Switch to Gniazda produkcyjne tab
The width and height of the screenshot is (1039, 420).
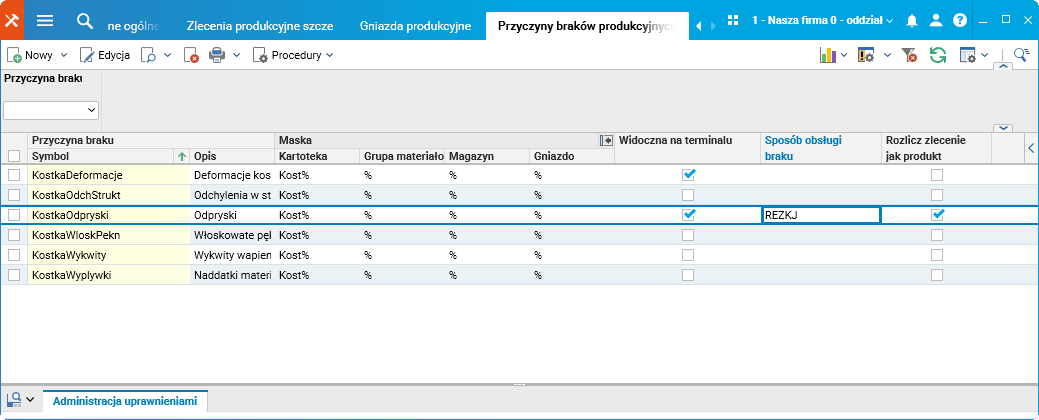tap(415, 26)
